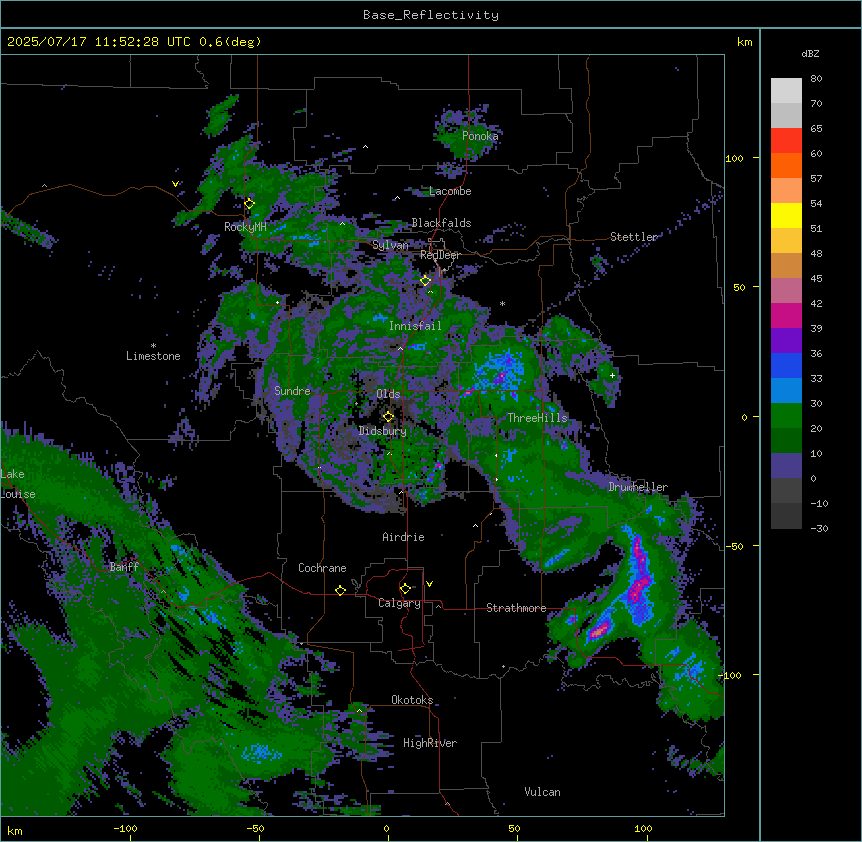The height and width of the screenshot is (842, 862).
Task: Select the Limestone label
Action: pyautogui.click(x=153, y=356)
